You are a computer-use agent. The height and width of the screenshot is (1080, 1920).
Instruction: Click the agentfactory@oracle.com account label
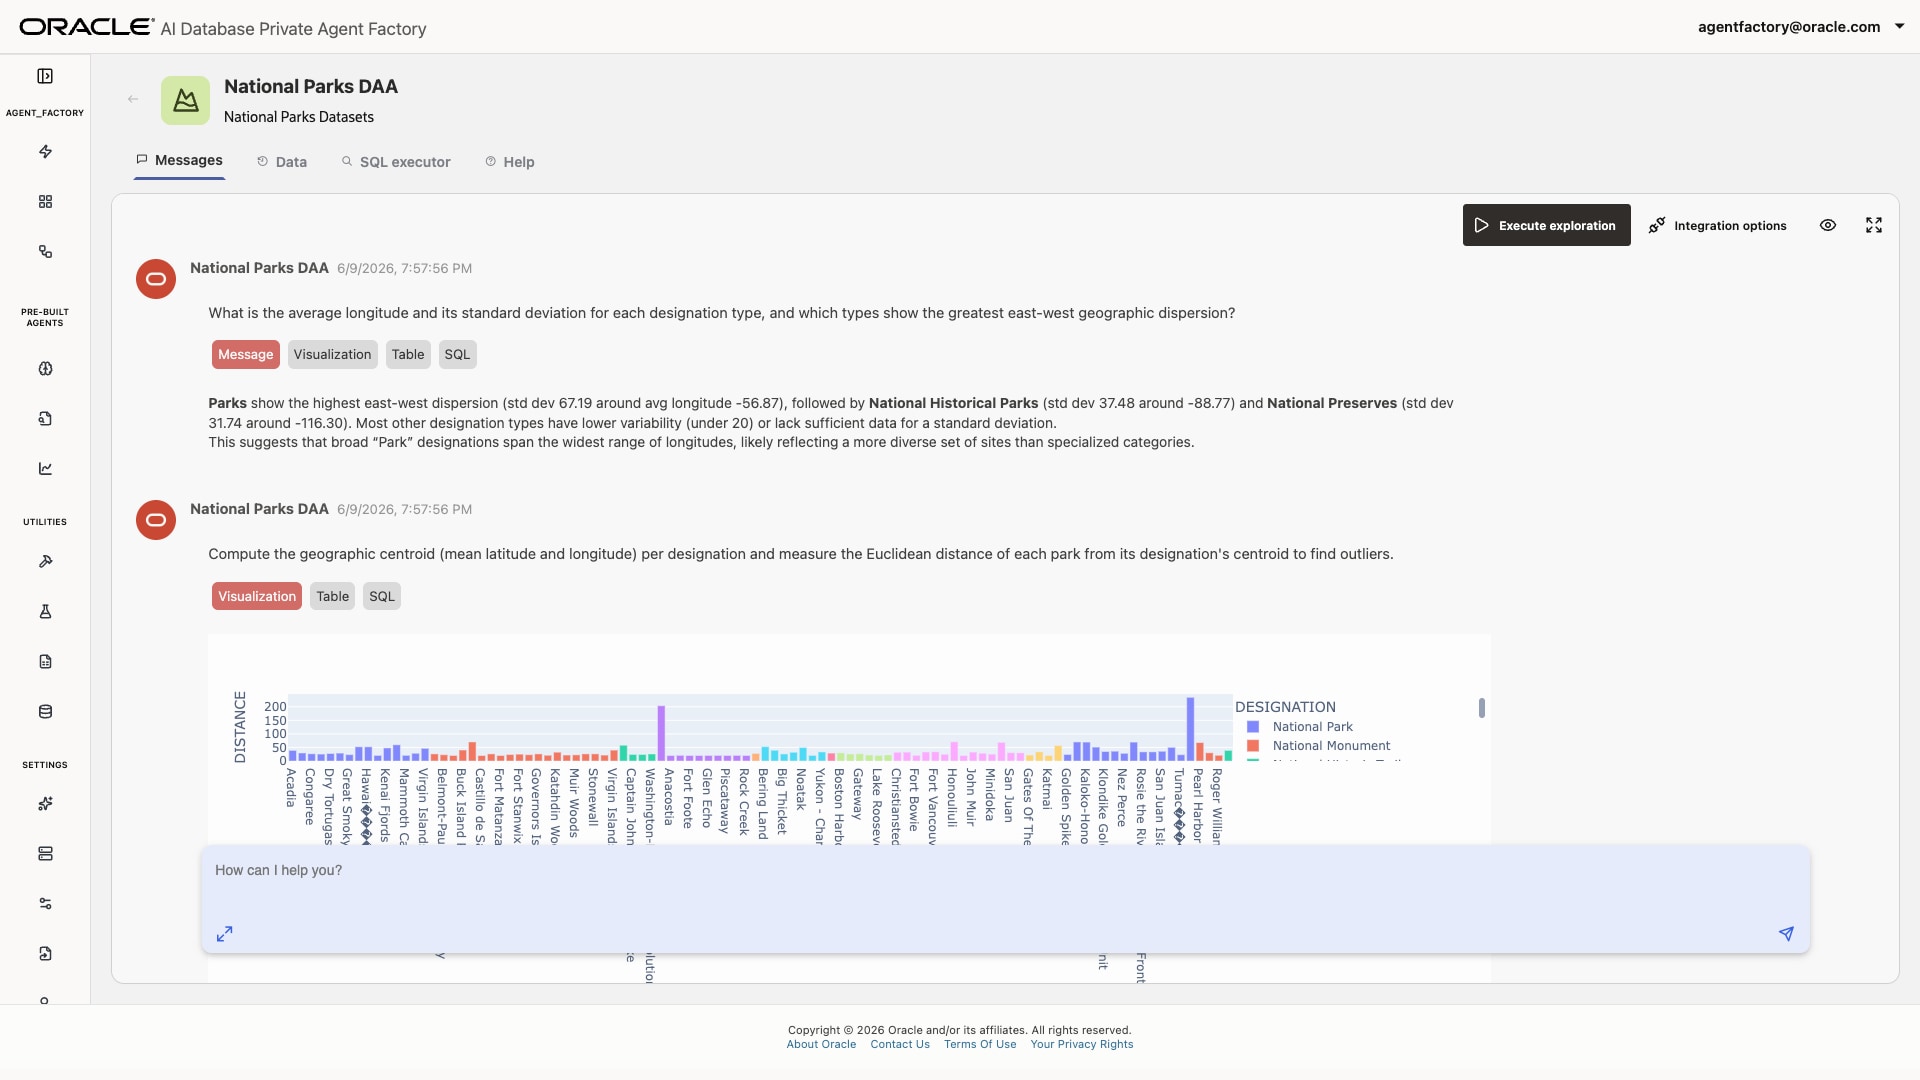pyautogui.click(x=1788, y=27)
